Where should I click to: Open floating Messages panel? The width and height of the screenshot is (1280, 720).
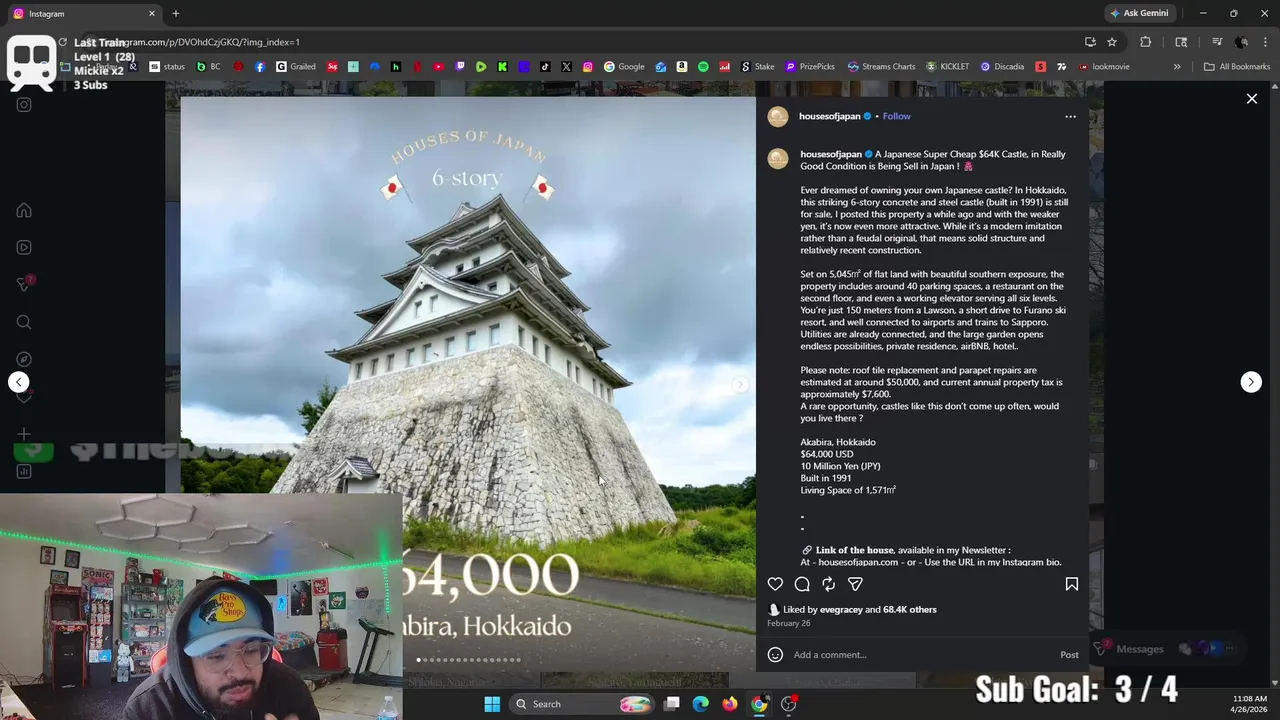[x=1168, y=649]
